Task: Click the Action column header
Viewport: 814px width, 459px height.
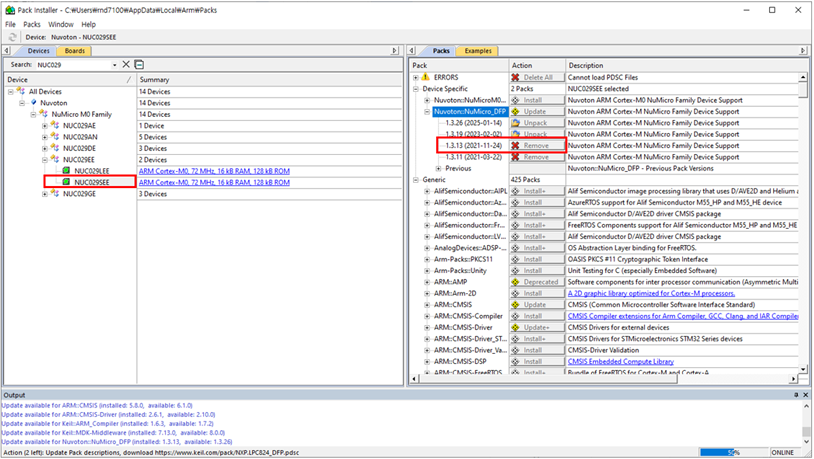Action: click(537, 65)
